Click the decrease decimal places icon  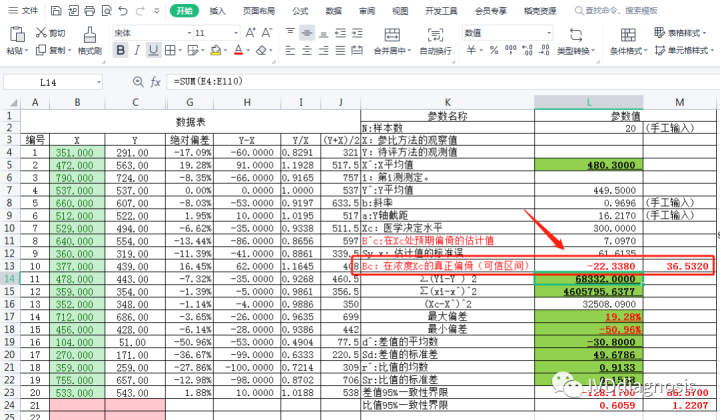[544, 50]
